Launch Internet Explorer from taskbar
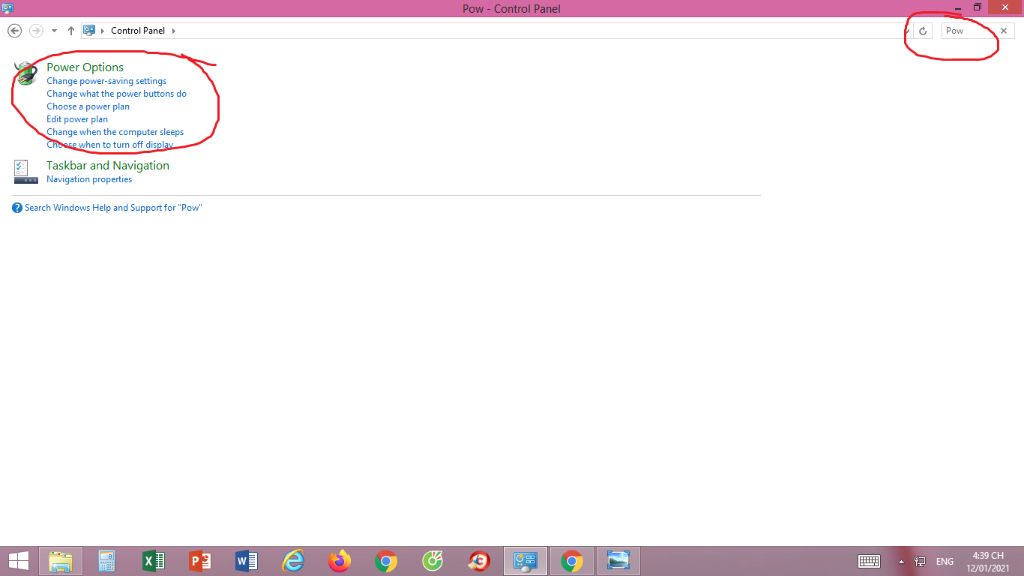This screenshot has width=1024, height=576. [293, 561]
